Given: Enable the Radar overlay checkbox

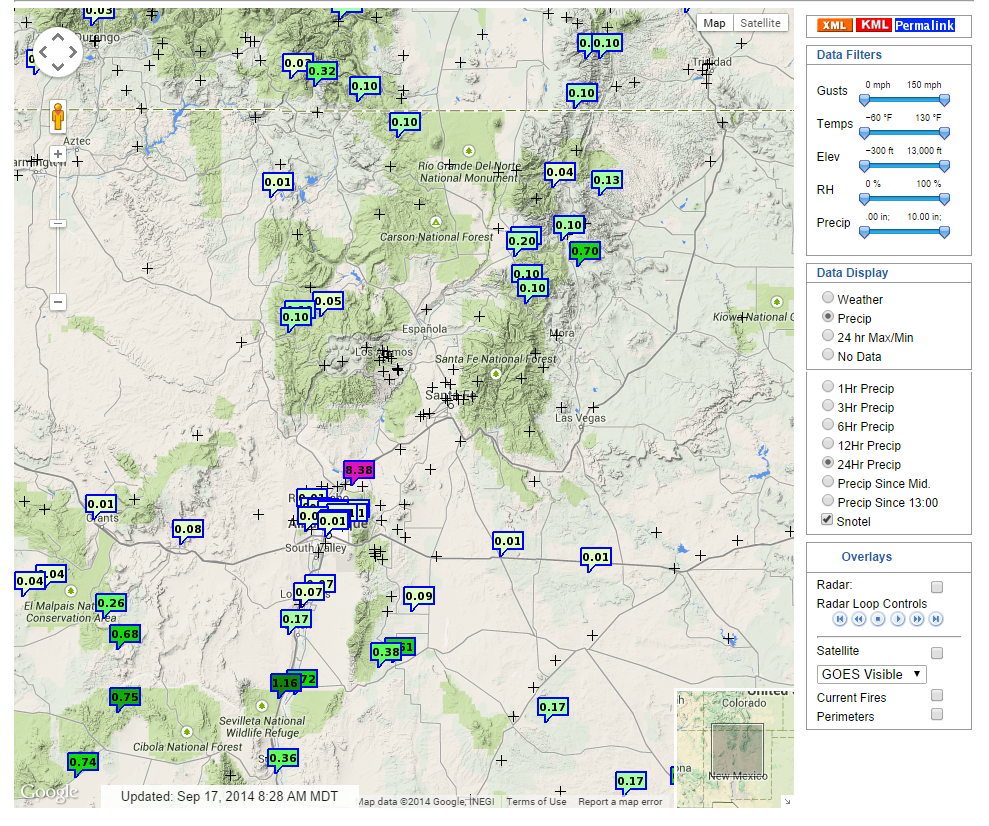Looking at the screenshot, I should click(x=936, y=587).
